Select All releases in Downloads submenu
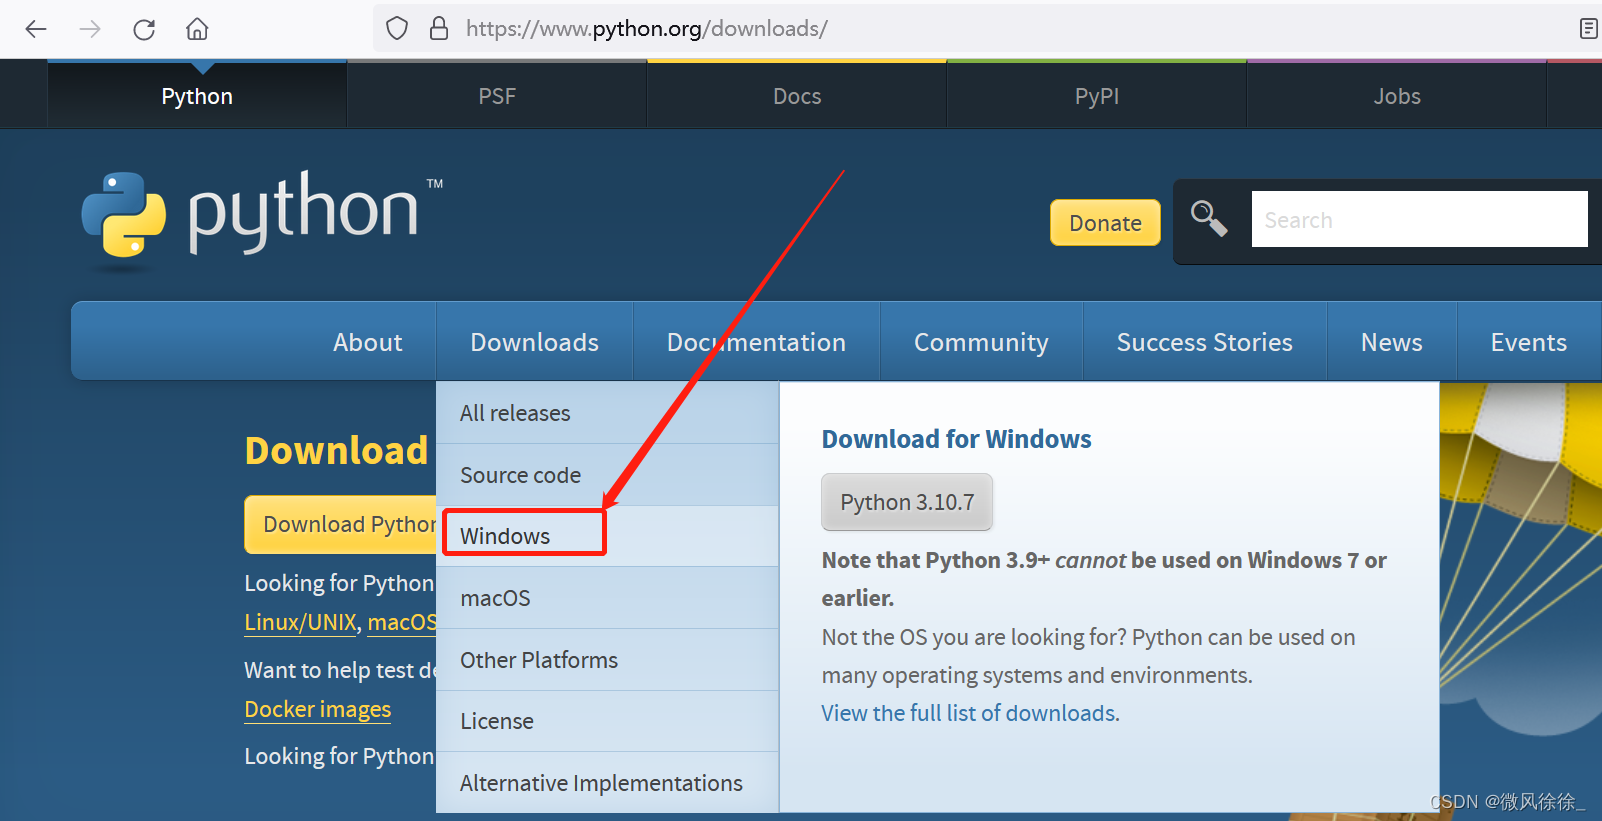This screenshot has width=1602, height=821. coord(608,413)
